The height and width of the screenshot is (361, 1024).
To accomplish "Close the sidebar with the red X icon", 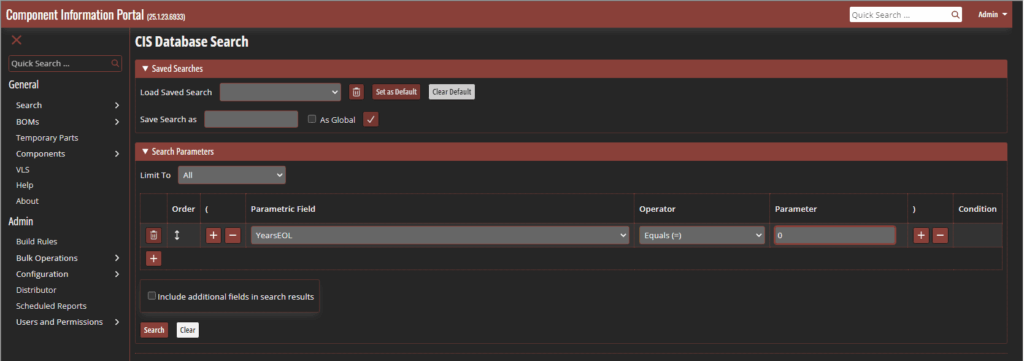I will 16,40.
